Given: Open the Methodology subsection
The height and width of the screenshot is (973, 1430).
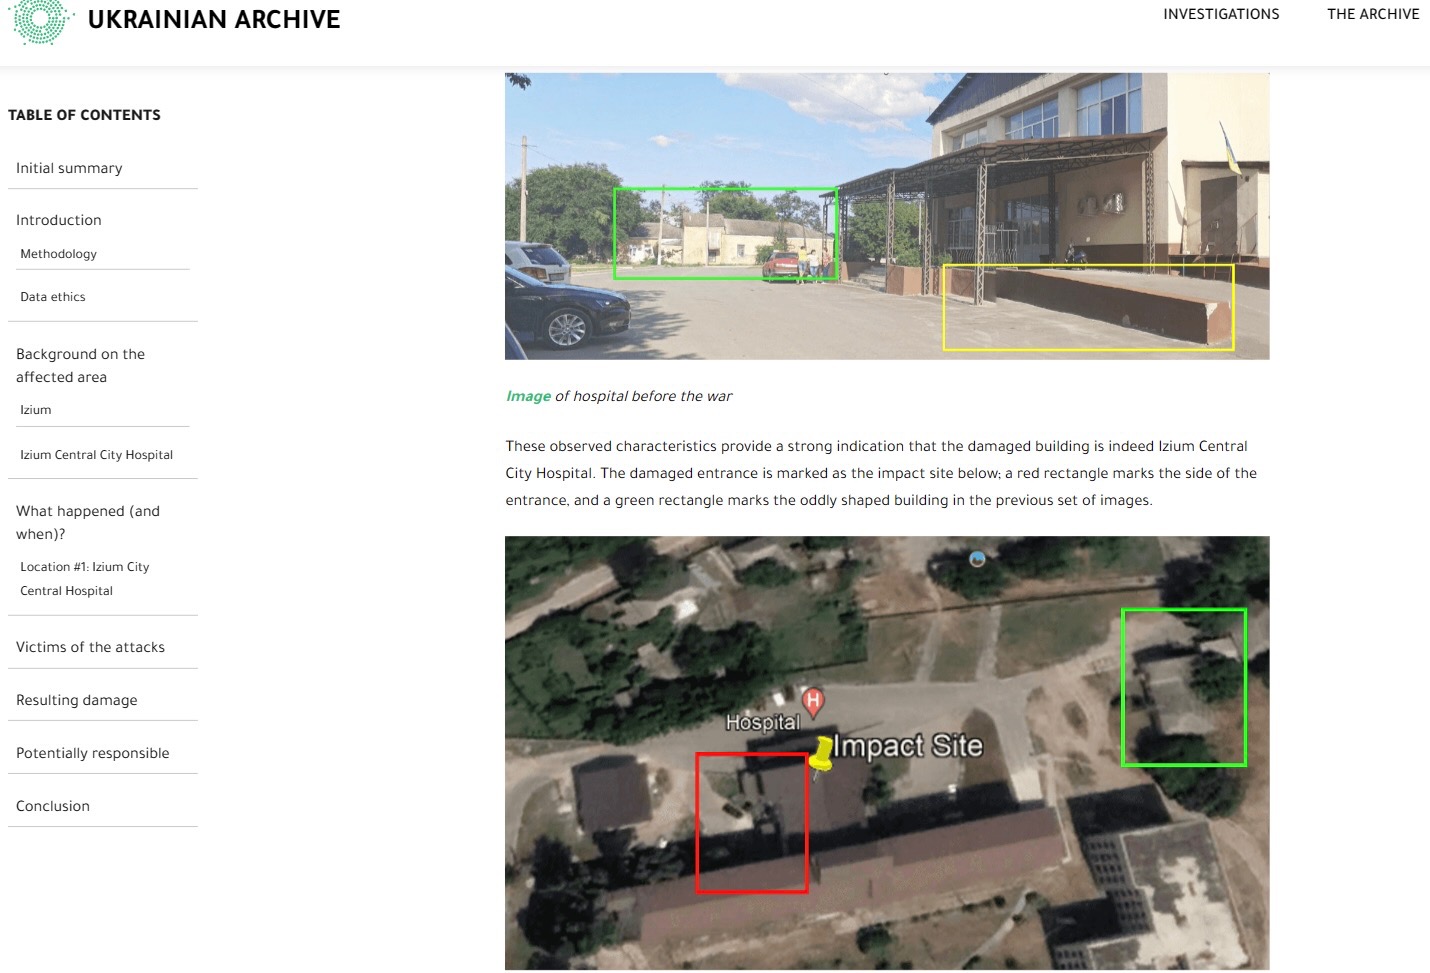Looking at the screenshot, I should [58, 254].
